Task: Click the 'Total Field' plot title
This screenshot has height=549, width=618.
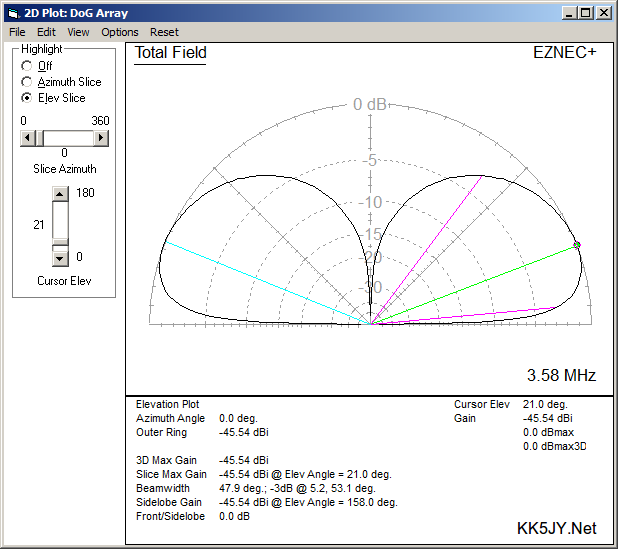Action: [171, 53]
